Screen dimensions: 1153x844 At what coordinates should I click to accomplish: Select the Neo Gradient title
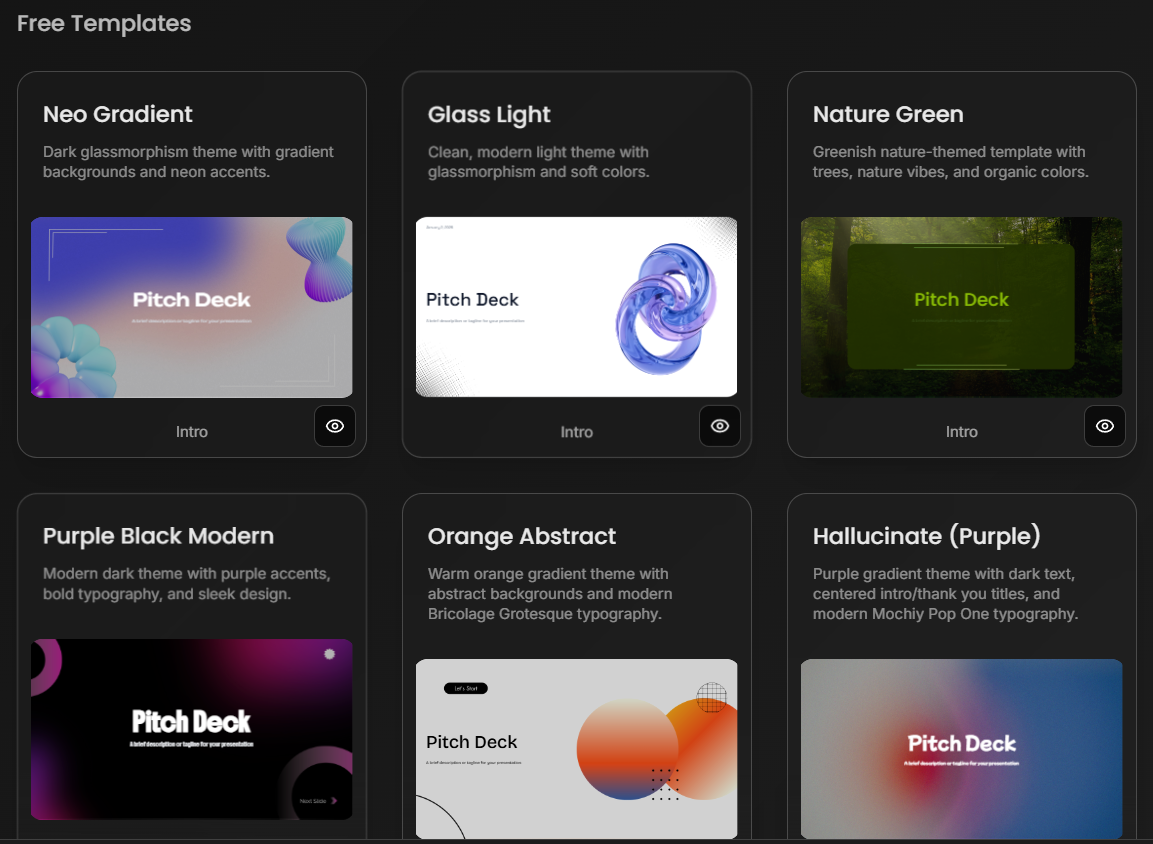click(118, 114)
